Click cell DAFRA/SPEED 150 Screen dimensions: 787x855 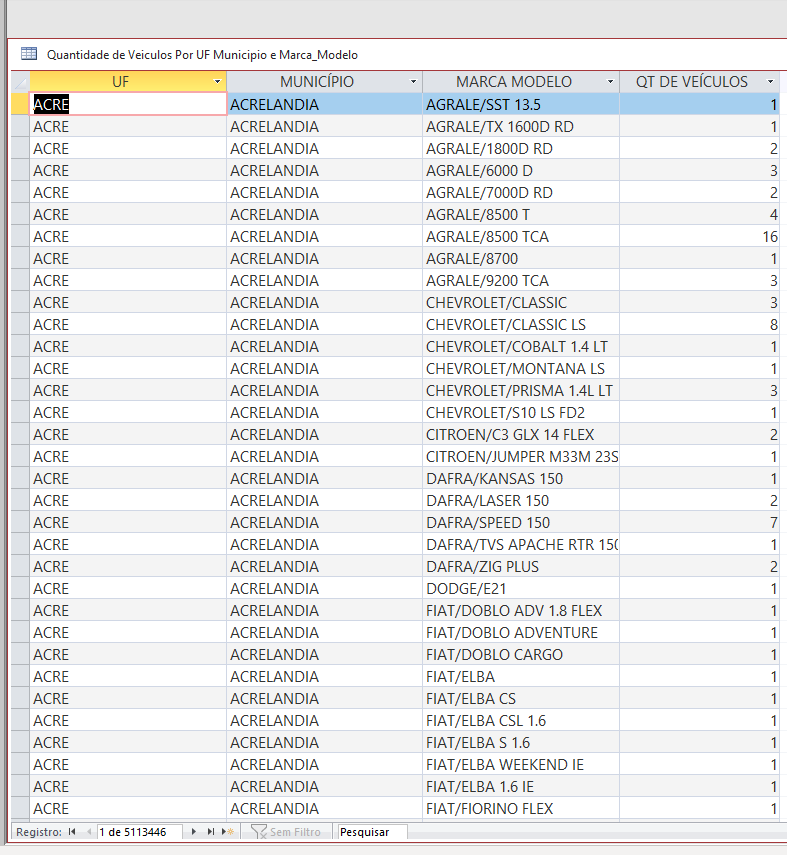(x=521, y=522)
